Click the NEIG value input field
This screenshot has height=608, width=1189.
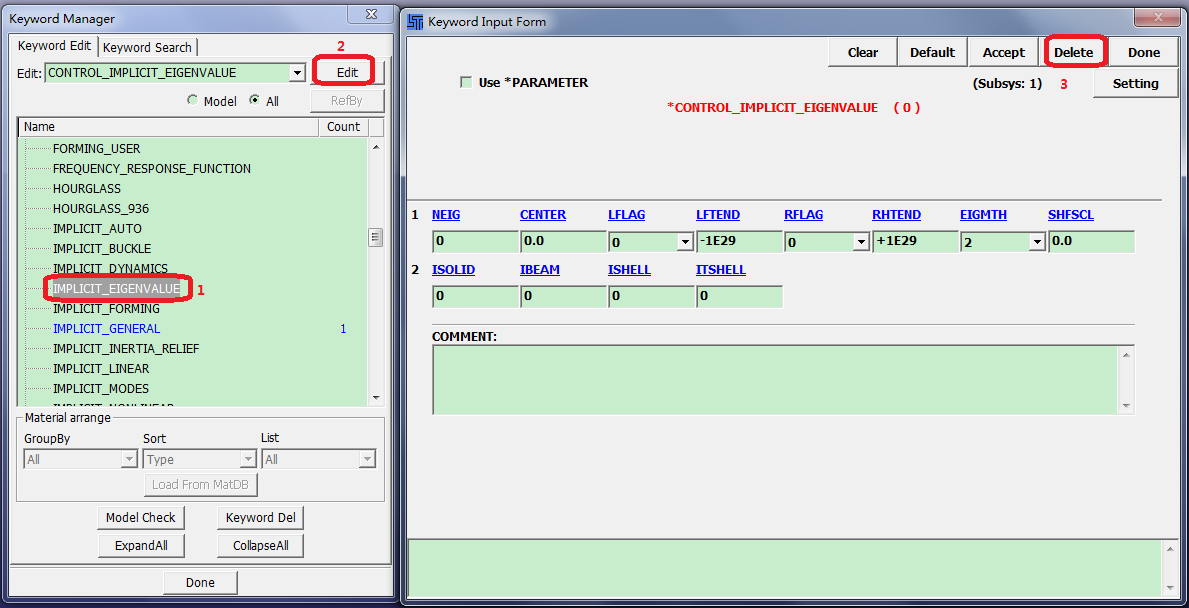tap(475, 242)
